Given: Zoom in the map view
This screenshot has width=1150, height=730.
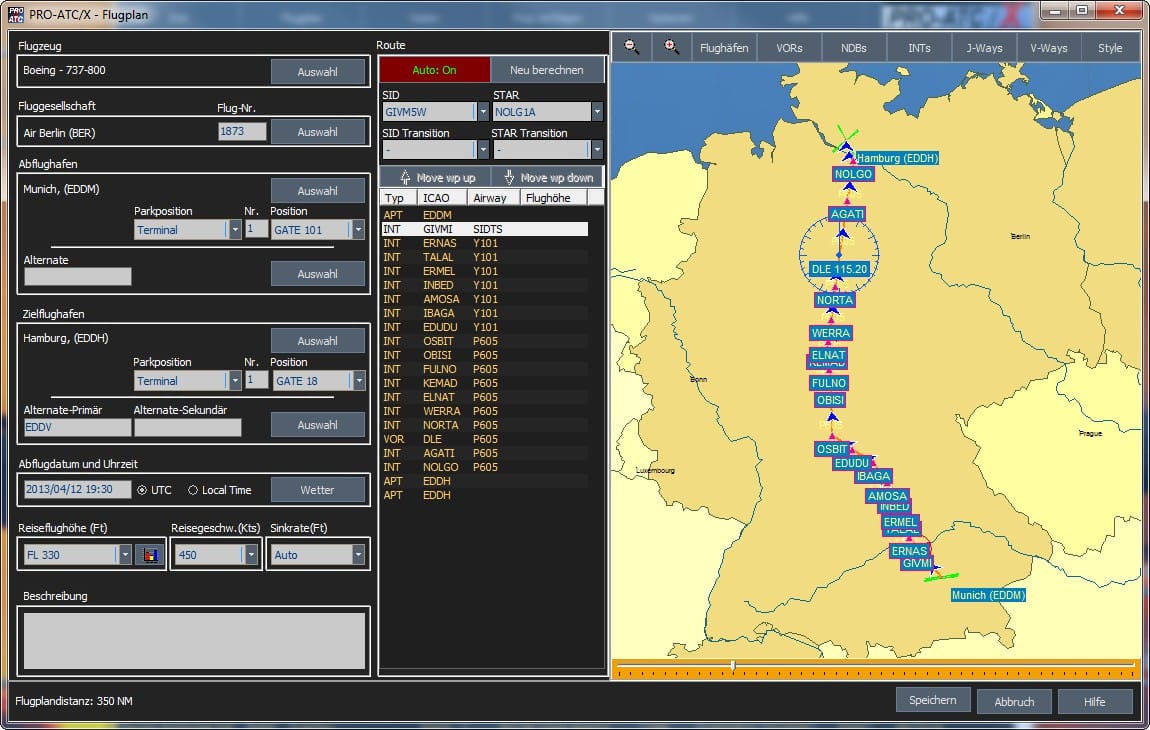Looking at the screenshot, I should pos(672,47).
